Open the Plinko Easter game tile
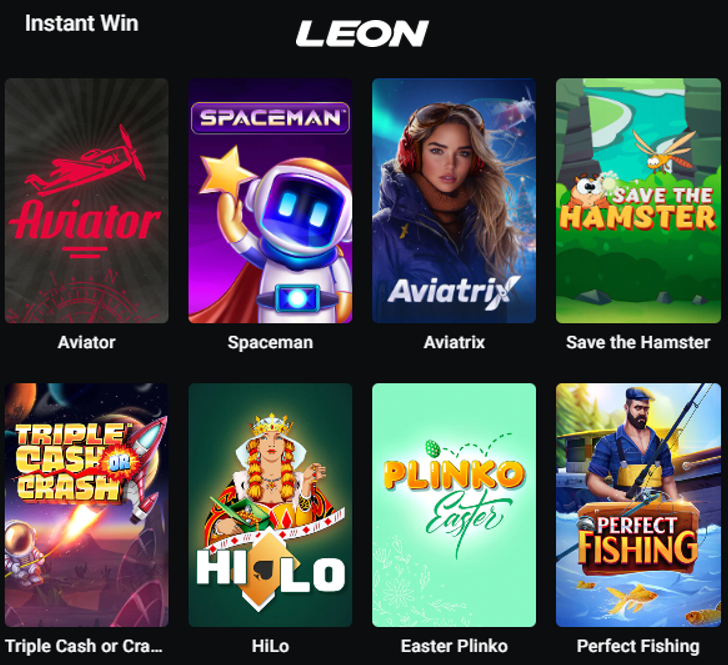This screenshot has width=728, height=665. point(454,505)
